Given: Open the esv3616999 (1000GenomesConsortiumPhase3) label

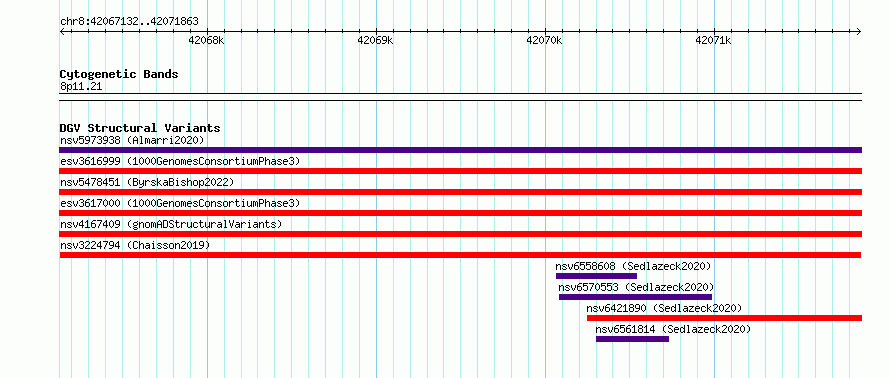Looking at the screenshot, I should 180,161.
